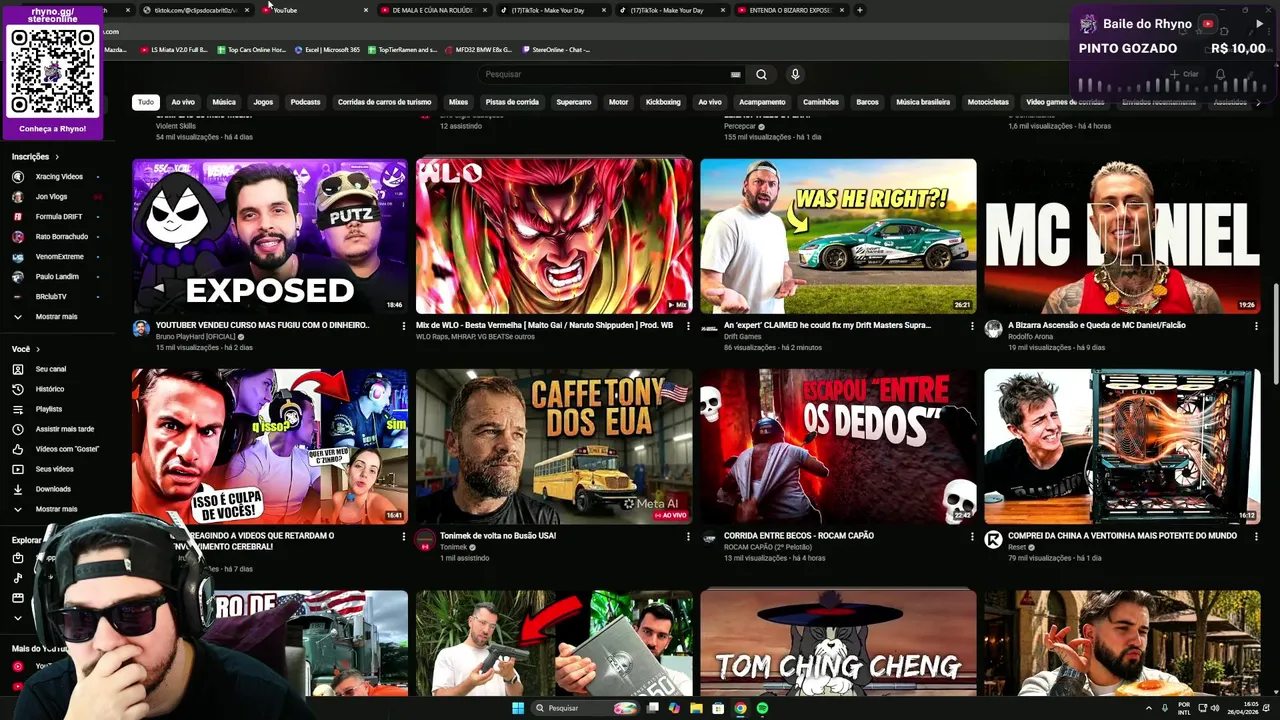1280x720 pixels.
Task: Open options menu for MC Daniel video
Action: pos(1256,326)
